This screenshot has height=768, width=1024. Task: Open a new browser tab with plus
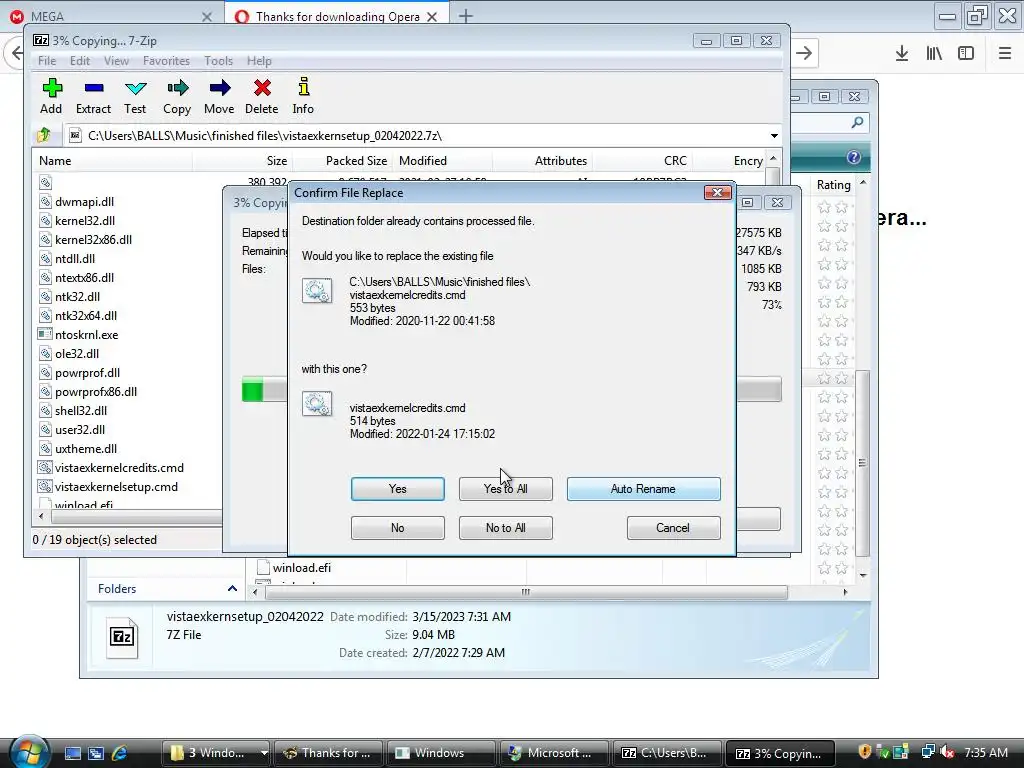466,16
